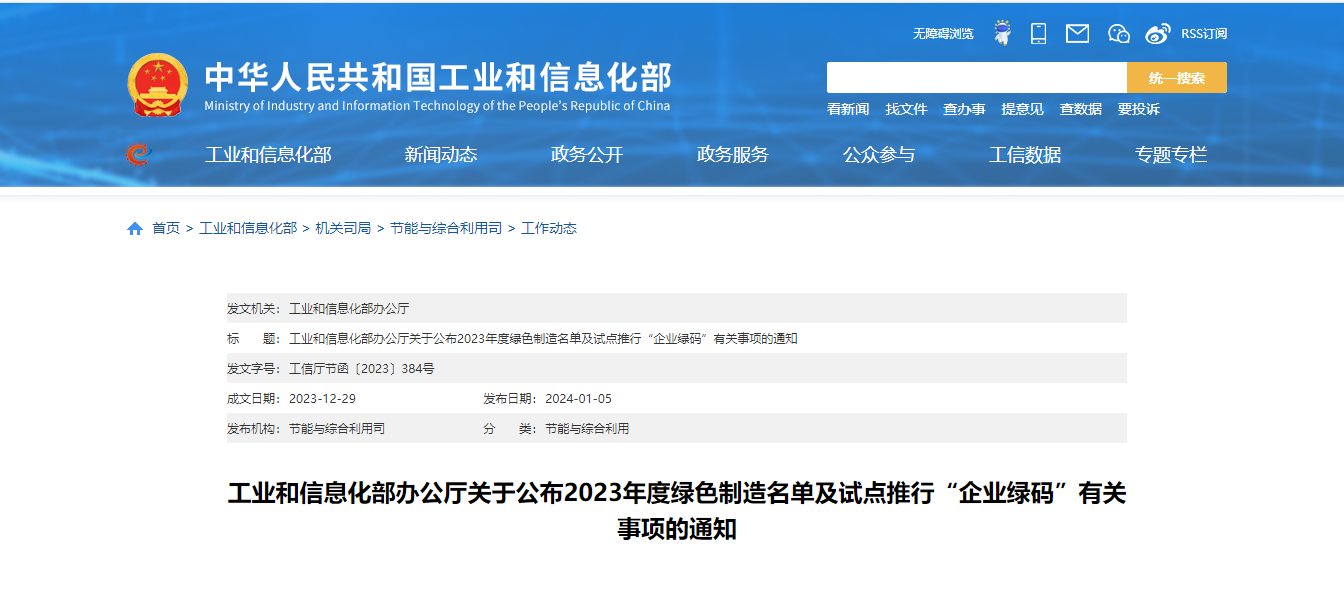The height and width of the screenshot is (599, 1344).
Task: Click the email envelope icon
Action: 1077,33
